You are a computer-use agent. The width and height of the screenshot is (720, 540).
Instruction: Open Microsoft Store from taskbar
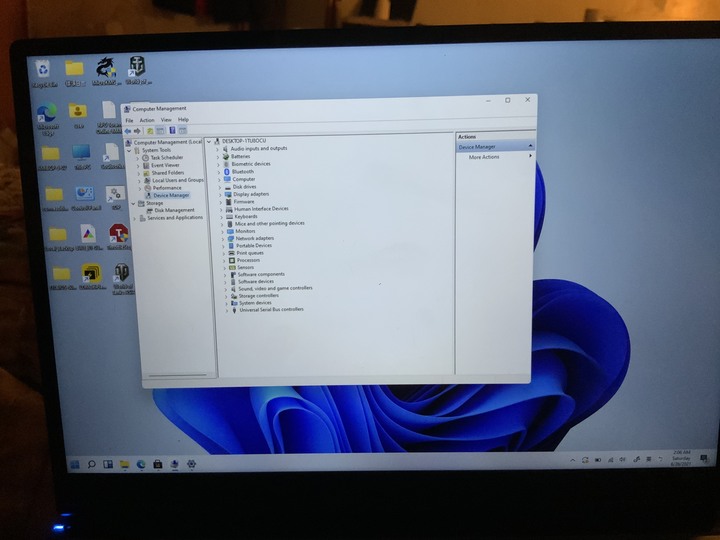pos(158,464)
